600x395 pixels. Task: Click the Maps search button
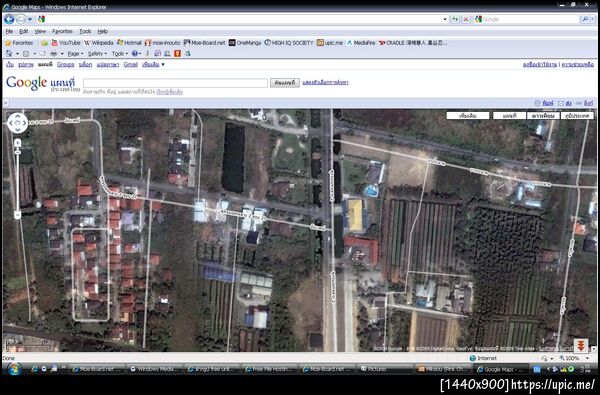pos(285,83)
